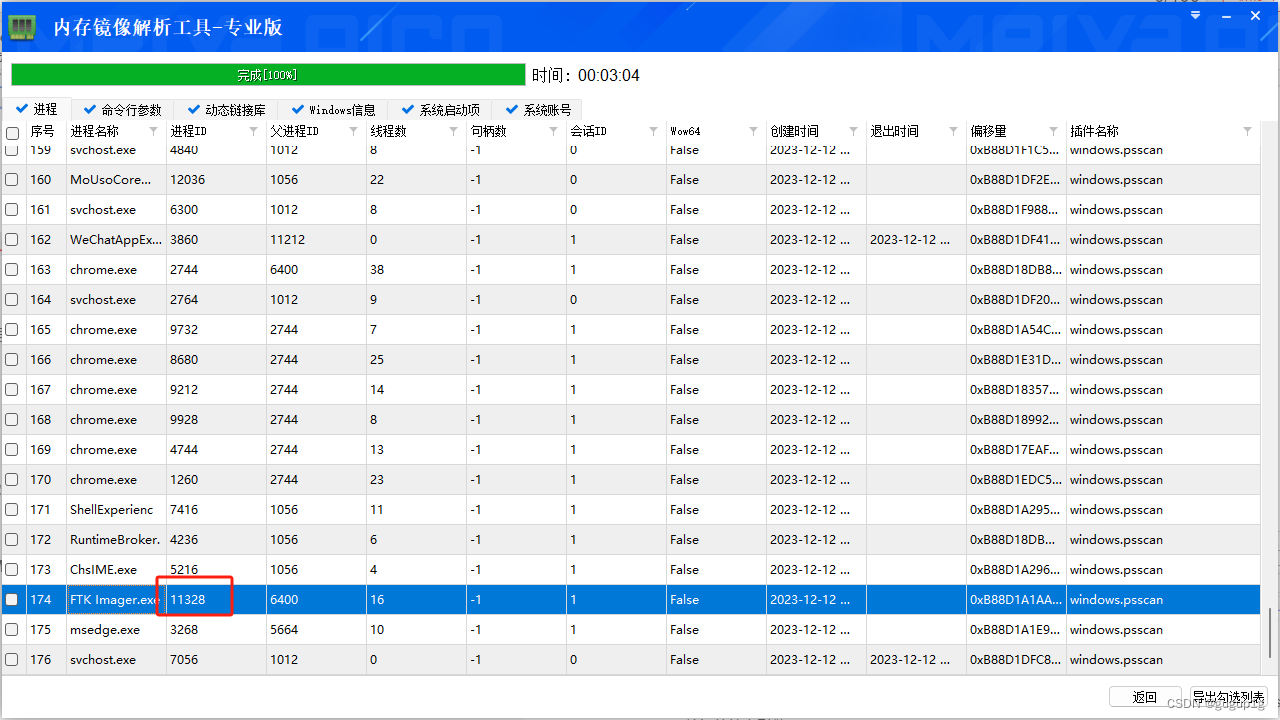
Task: Sort by the 偏移量 column header text
Action: pos(988,132)
